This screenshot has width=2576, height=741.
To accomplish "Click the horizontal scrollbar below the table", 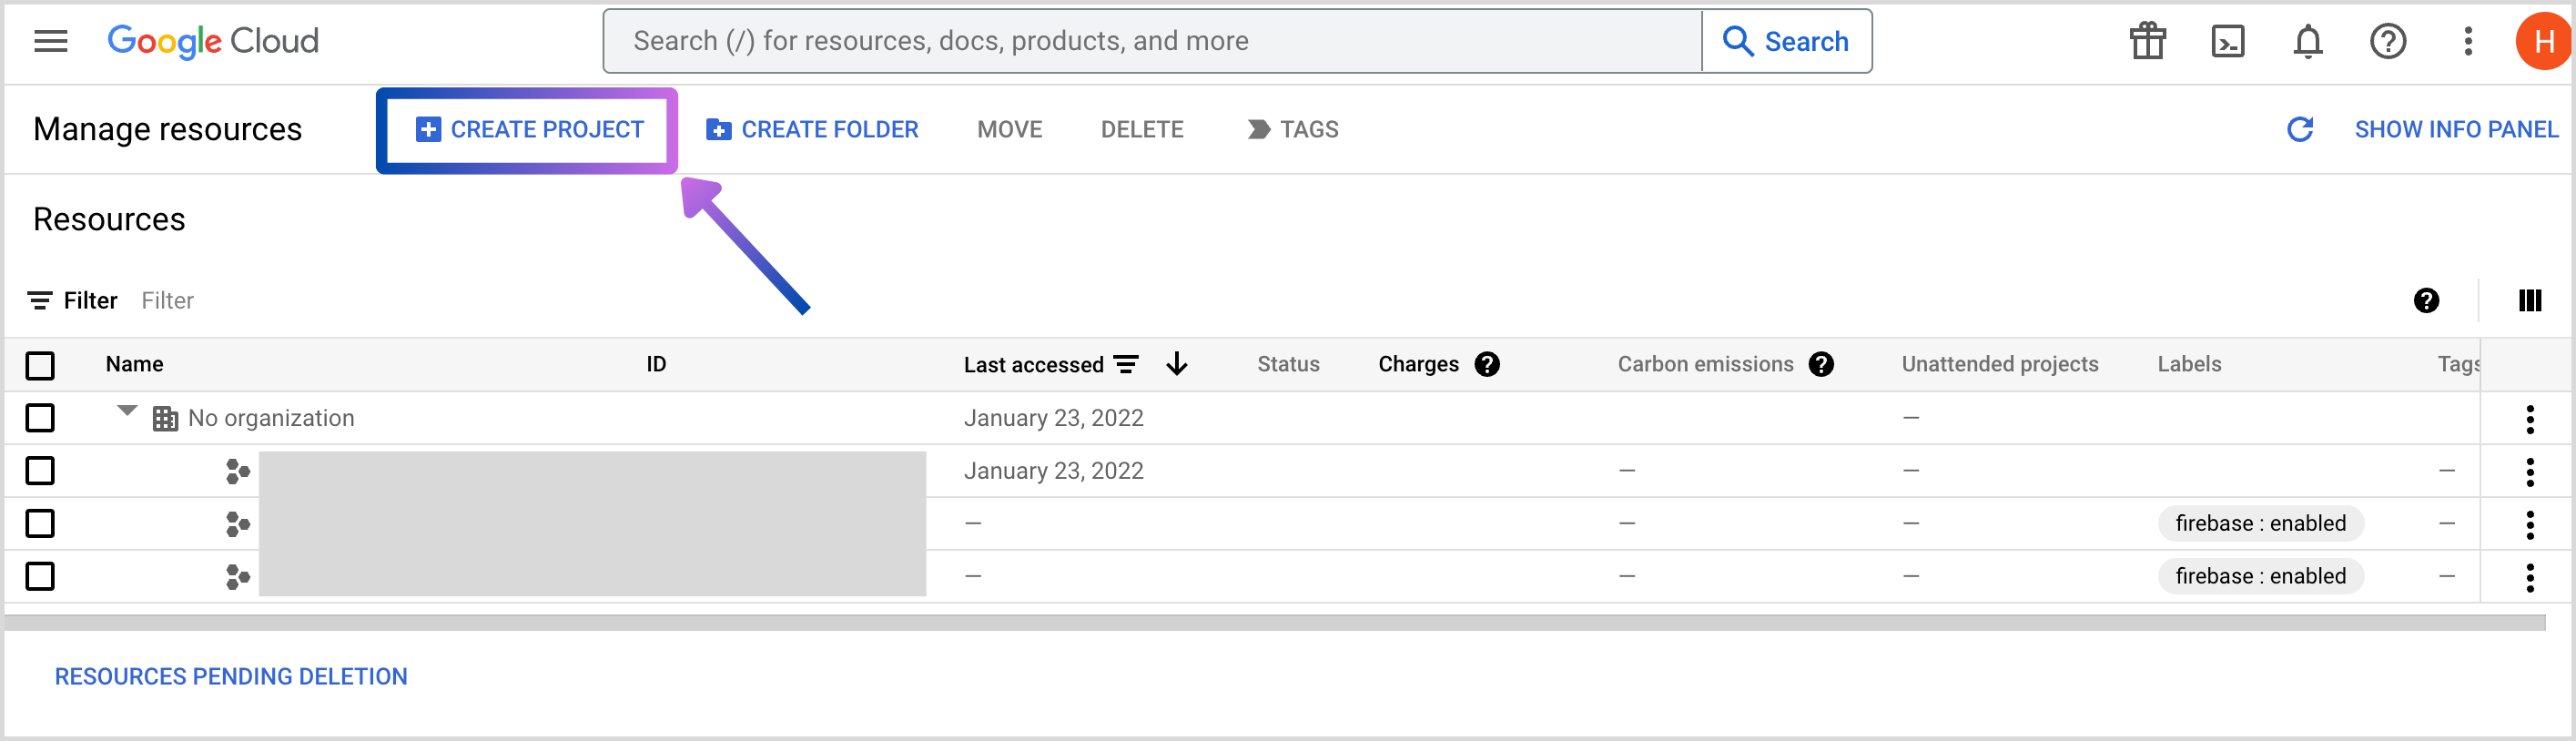I will (x=1274, y=623).
